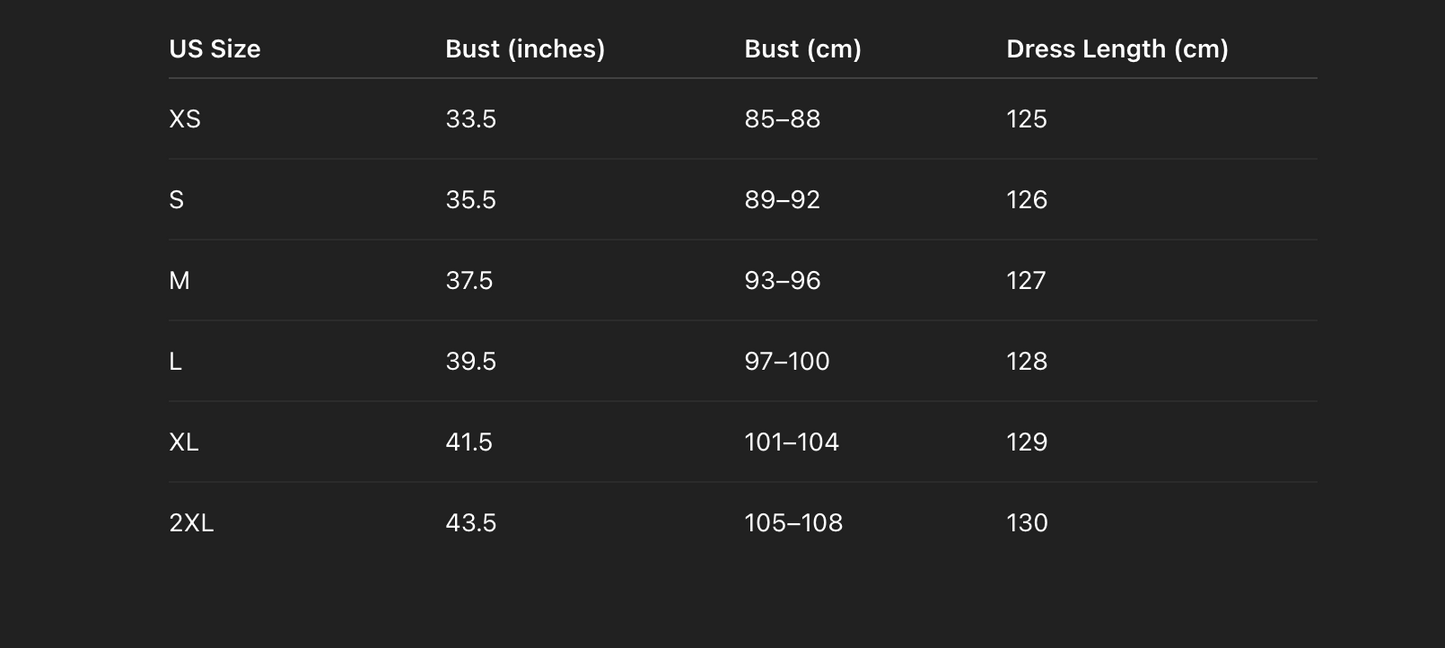1445x648 pixels.
Task: Select the 2XL size cell
Action: click(191, 523)
